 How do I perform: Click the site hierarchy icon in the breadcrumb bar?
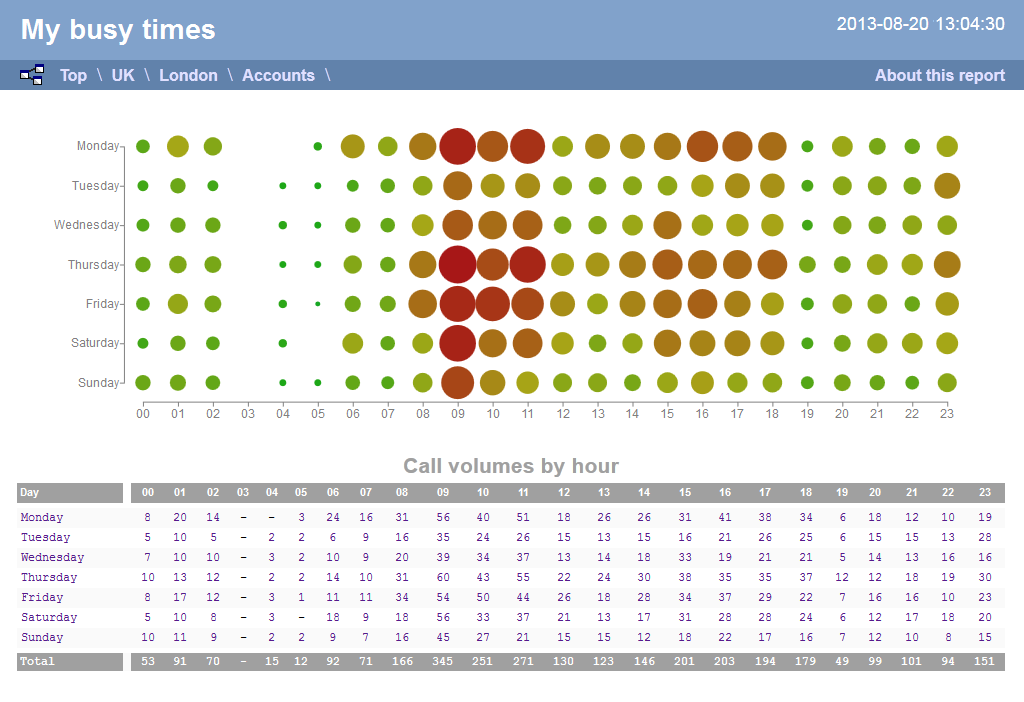(31, 74)
